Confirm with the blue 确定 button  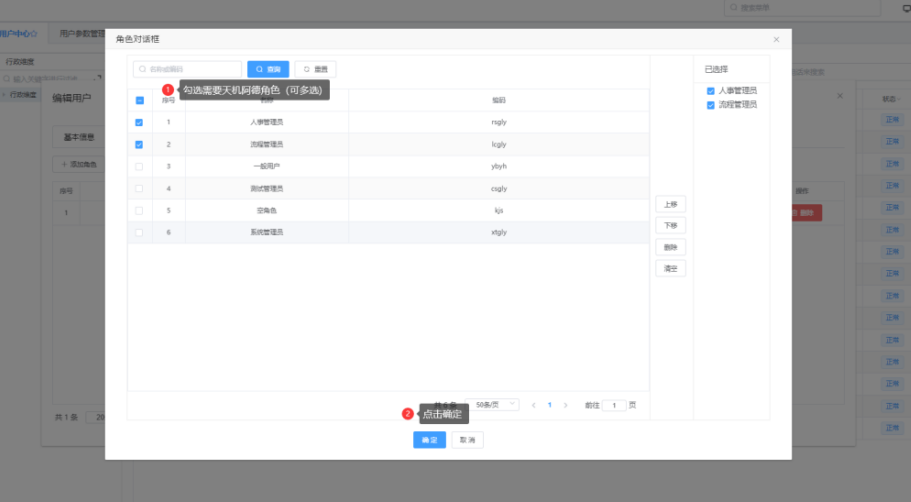(x=429, y=440)
